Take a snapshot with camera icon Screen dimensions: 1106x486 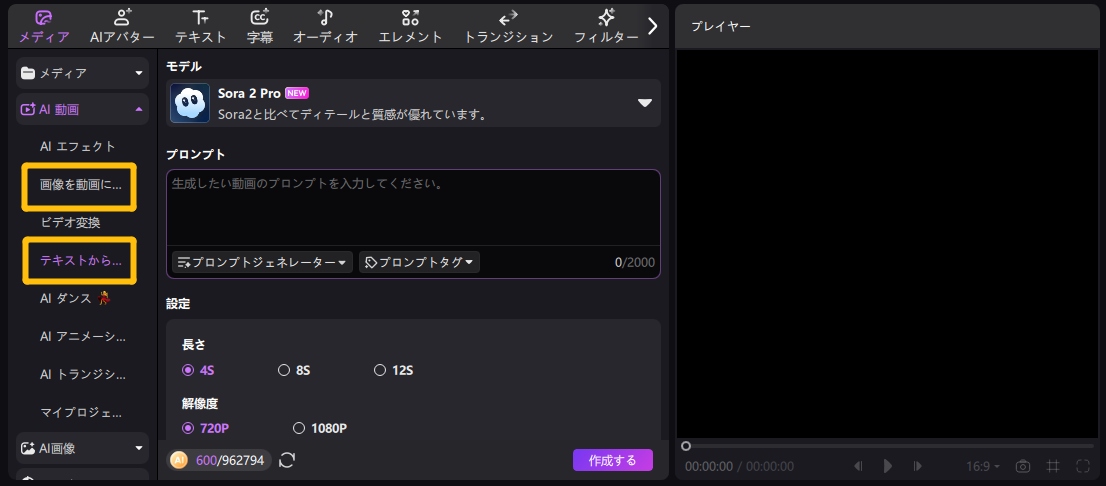point(1023,466)
